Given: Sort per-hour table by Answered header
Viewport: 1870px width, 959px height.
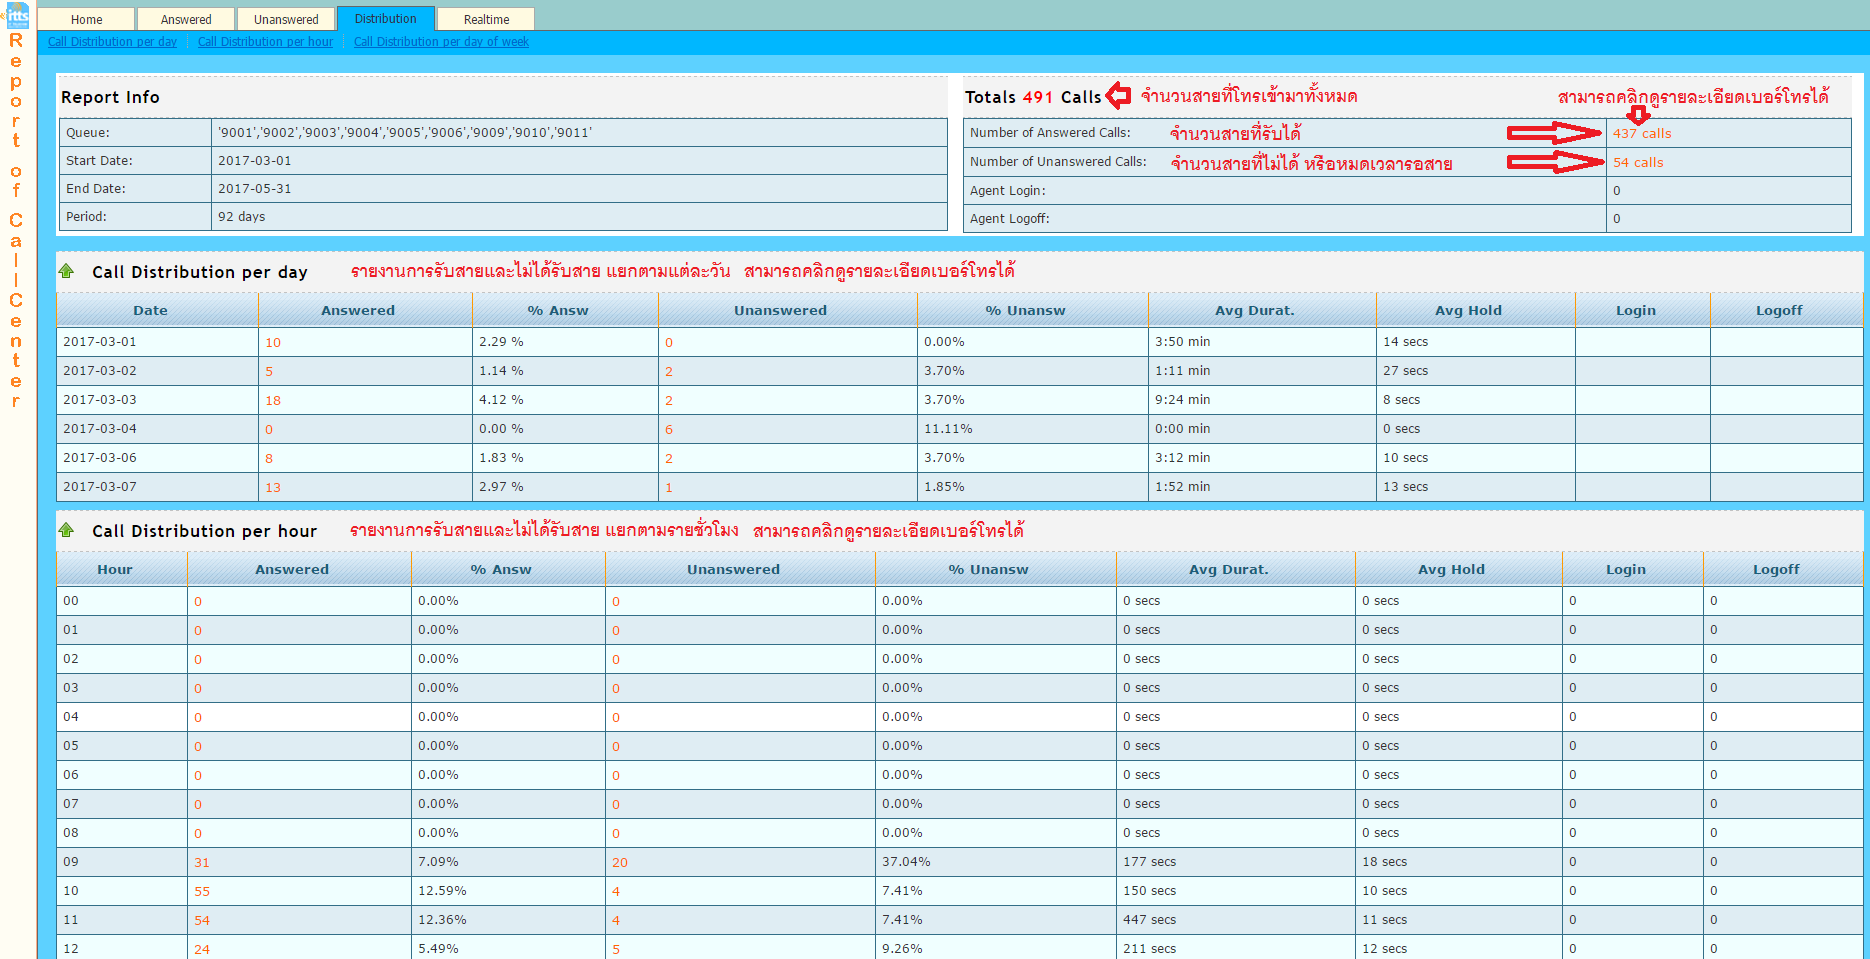Looking at the screenshot, I should coord(299,569).
